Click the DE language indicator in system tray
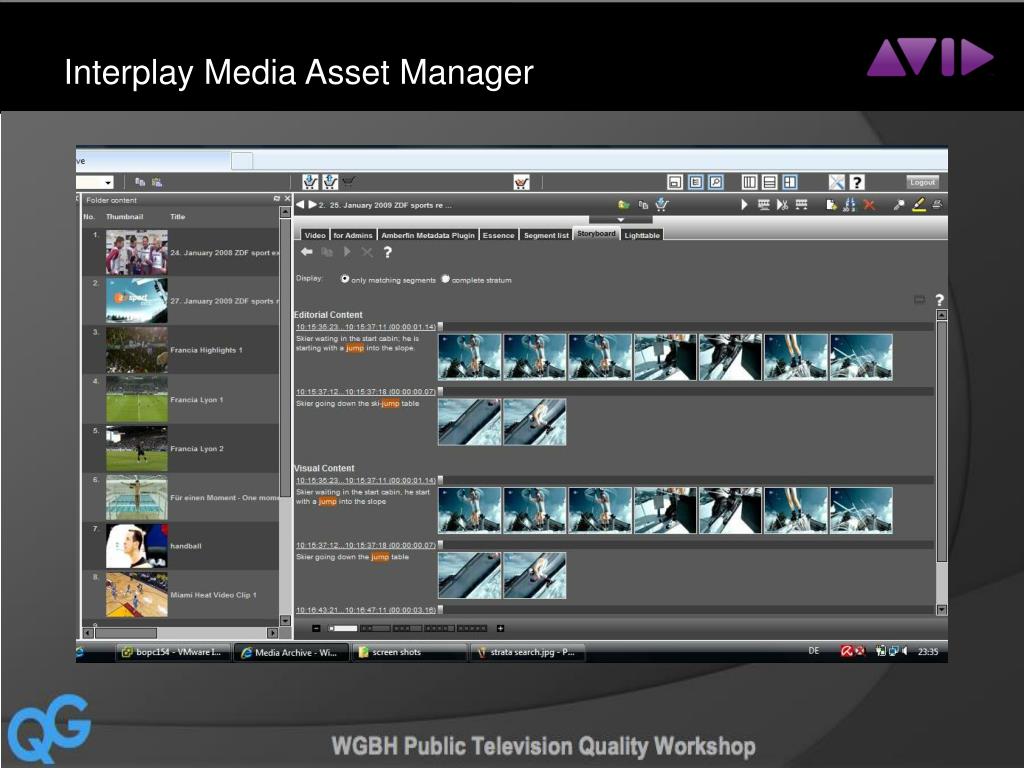Viewport: 1024px width, 768px height. pos(814,651)
